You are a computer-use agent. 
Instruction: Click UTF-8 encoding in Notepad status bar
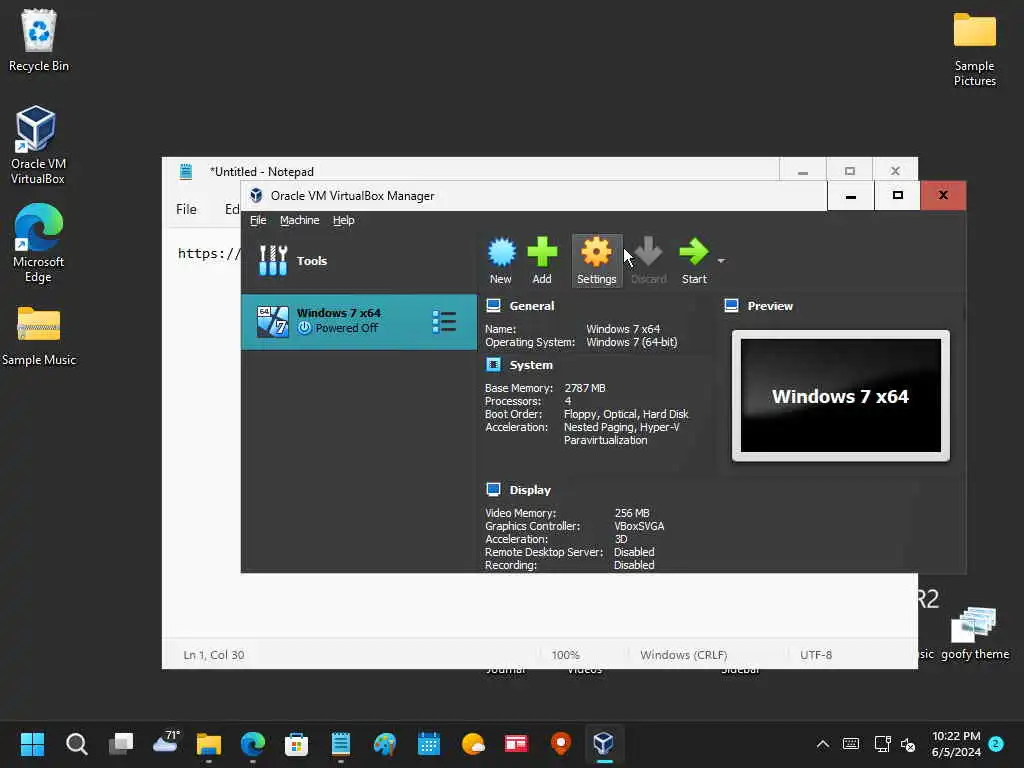816,655
